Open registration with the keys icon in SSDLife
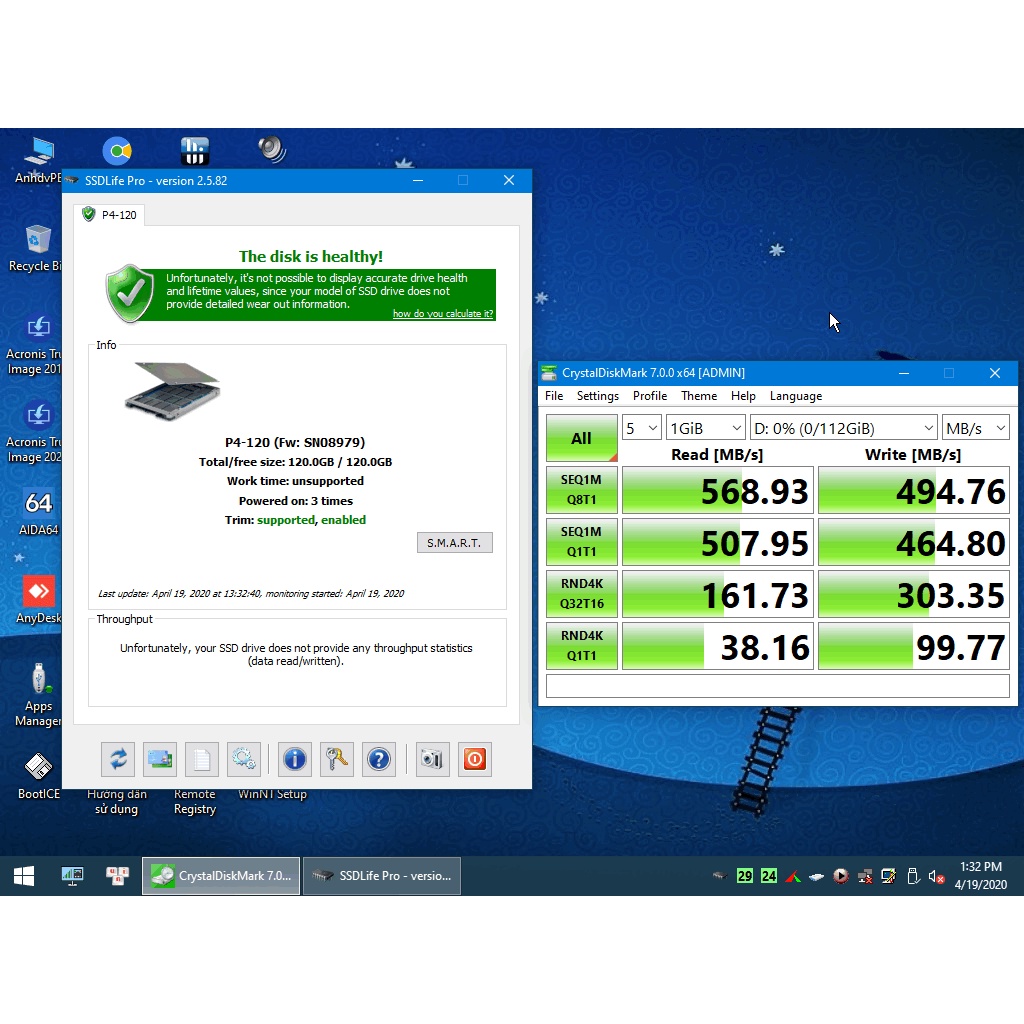 [336, 759]
